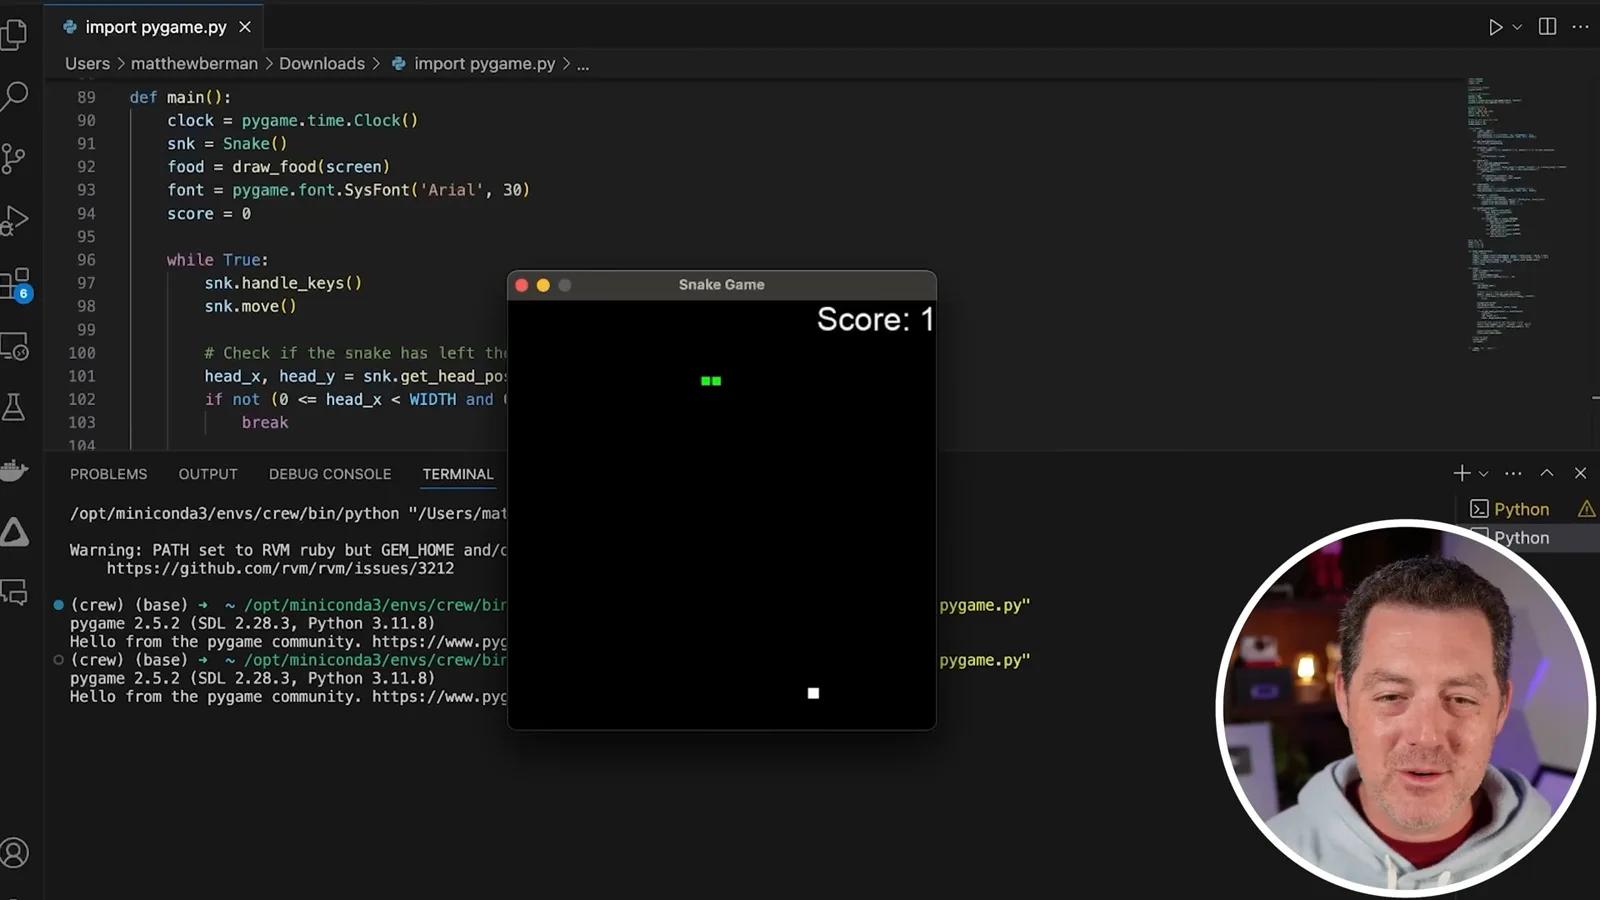Open the Testing flask view
Image resolution: width=1600 pixels, height=900 pixels.
14,407
